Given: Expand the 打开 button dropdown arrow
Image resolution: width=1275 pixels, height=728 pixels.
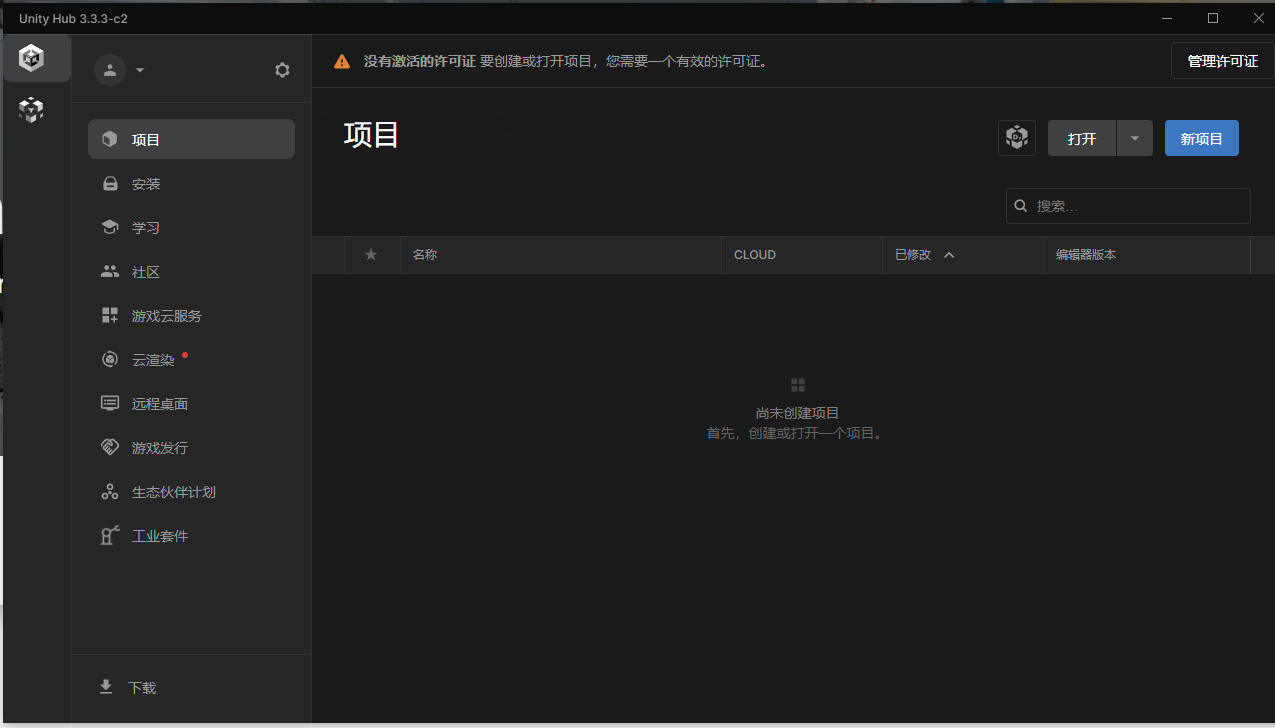Looking at the screenshot, I should coord(1134,138).
